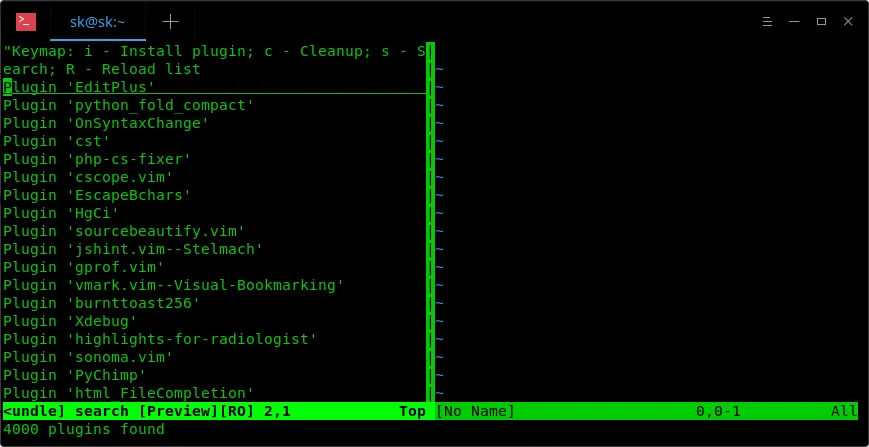Click the vertical split divider between panes
The width and height of the screenshot is (869, 447).
pos(430,222)
